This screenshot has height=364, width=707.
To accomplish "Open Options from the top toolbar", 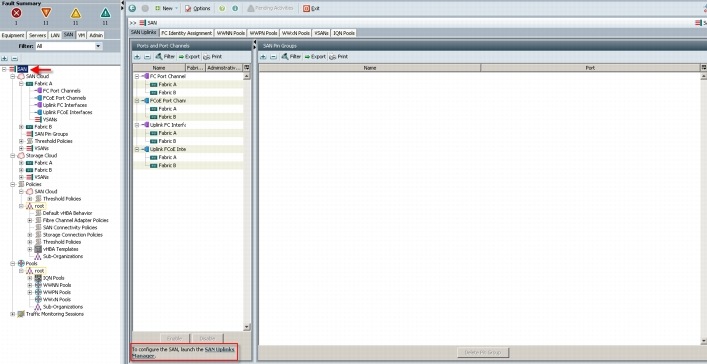I will coord(197,8).
